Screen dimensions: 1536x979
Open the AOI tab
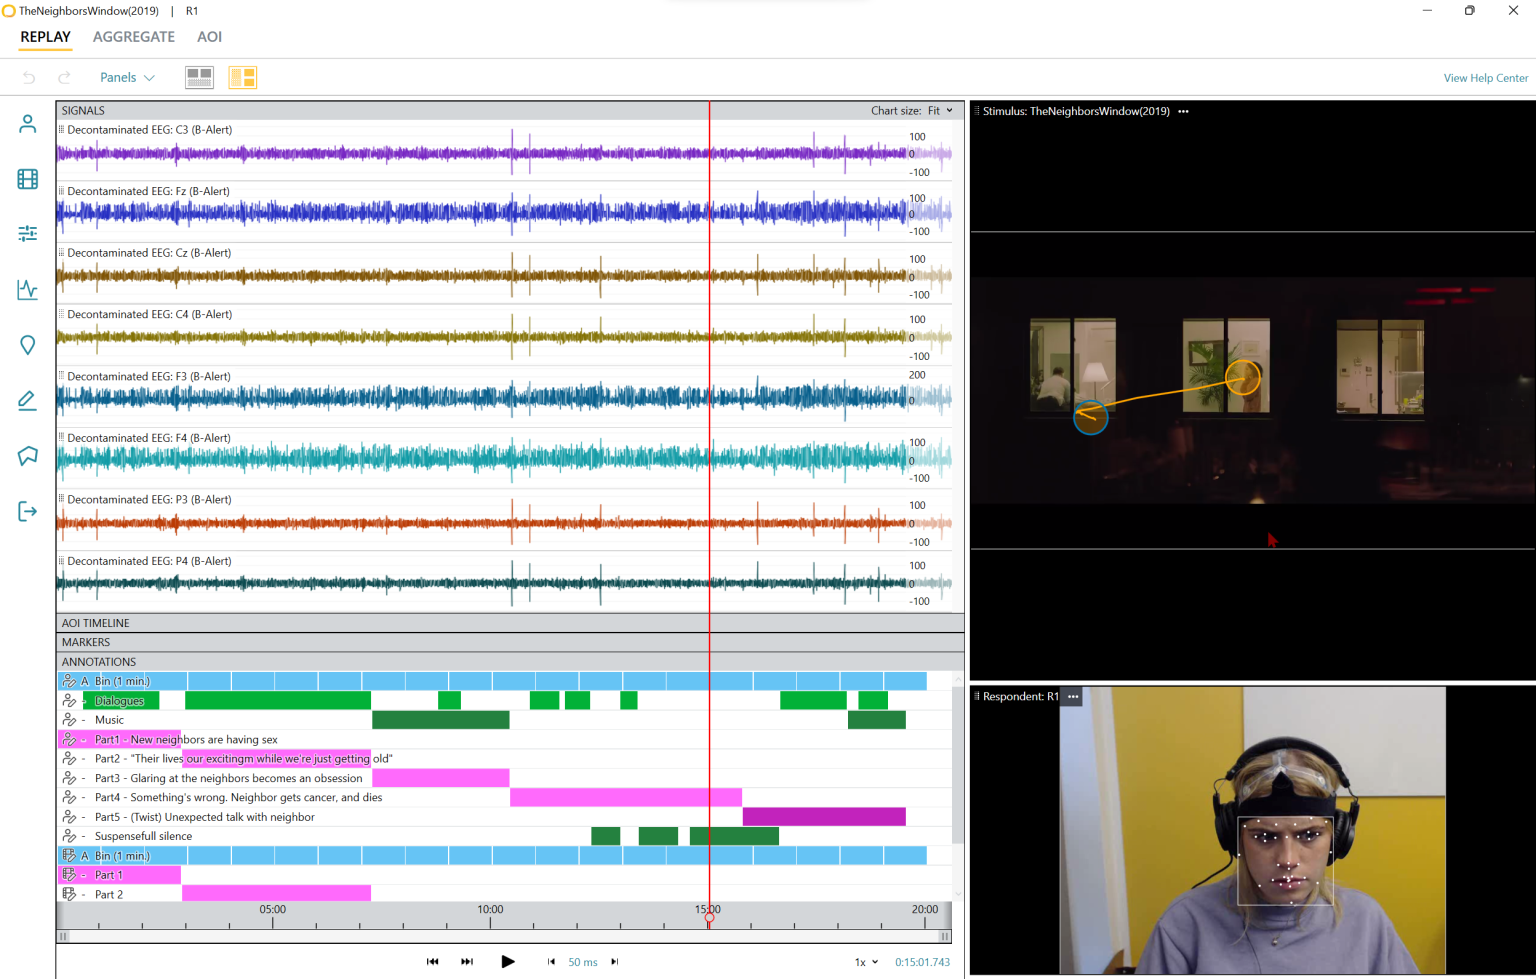[x=209, y=37]
